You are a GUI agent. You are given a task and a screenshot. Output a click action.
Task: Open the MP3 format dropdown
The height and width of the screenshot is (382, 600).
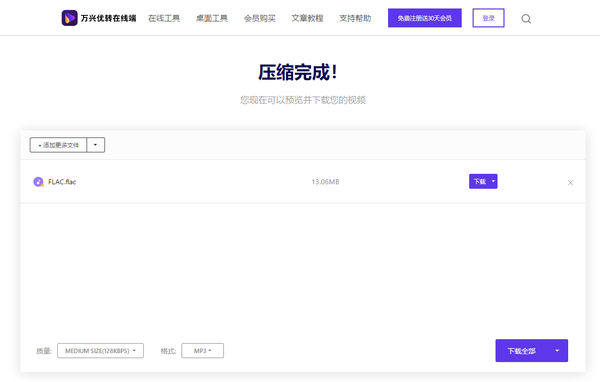point(202,351)
